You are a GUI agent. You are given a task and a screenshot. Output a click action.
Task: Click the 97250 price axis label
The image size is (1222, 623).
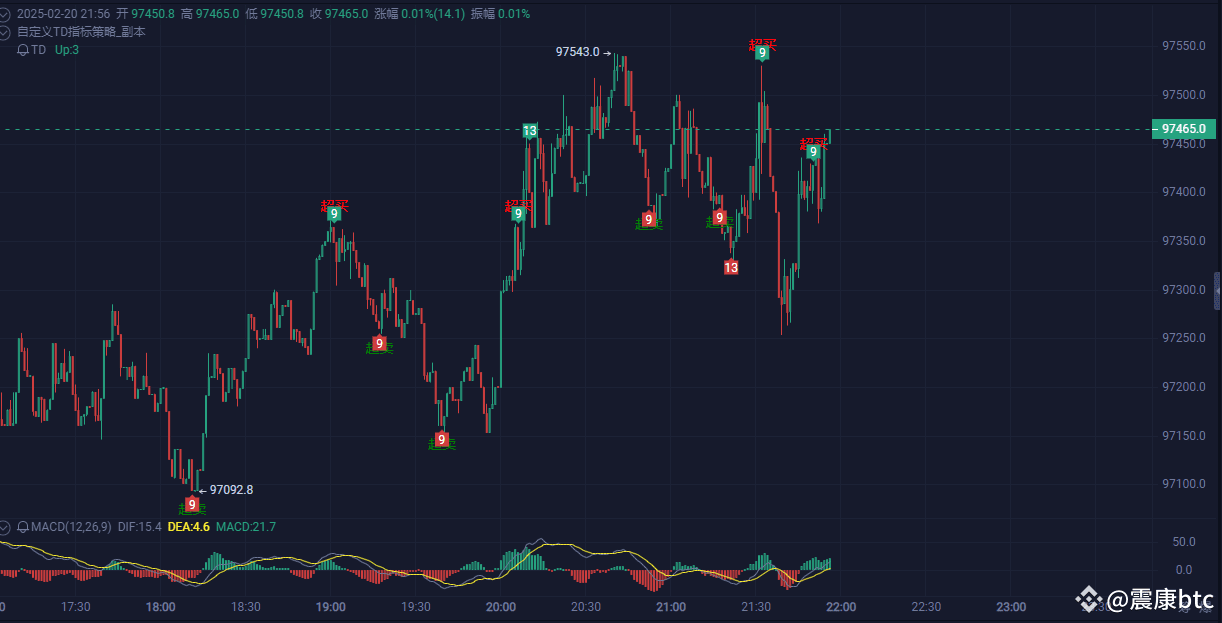[x=1183, y=338]
